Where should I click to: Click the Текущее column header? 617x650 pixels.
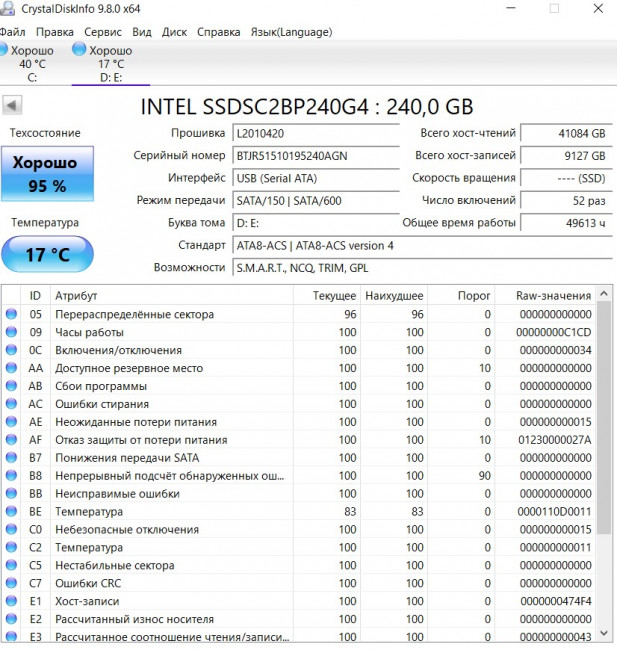327,296
